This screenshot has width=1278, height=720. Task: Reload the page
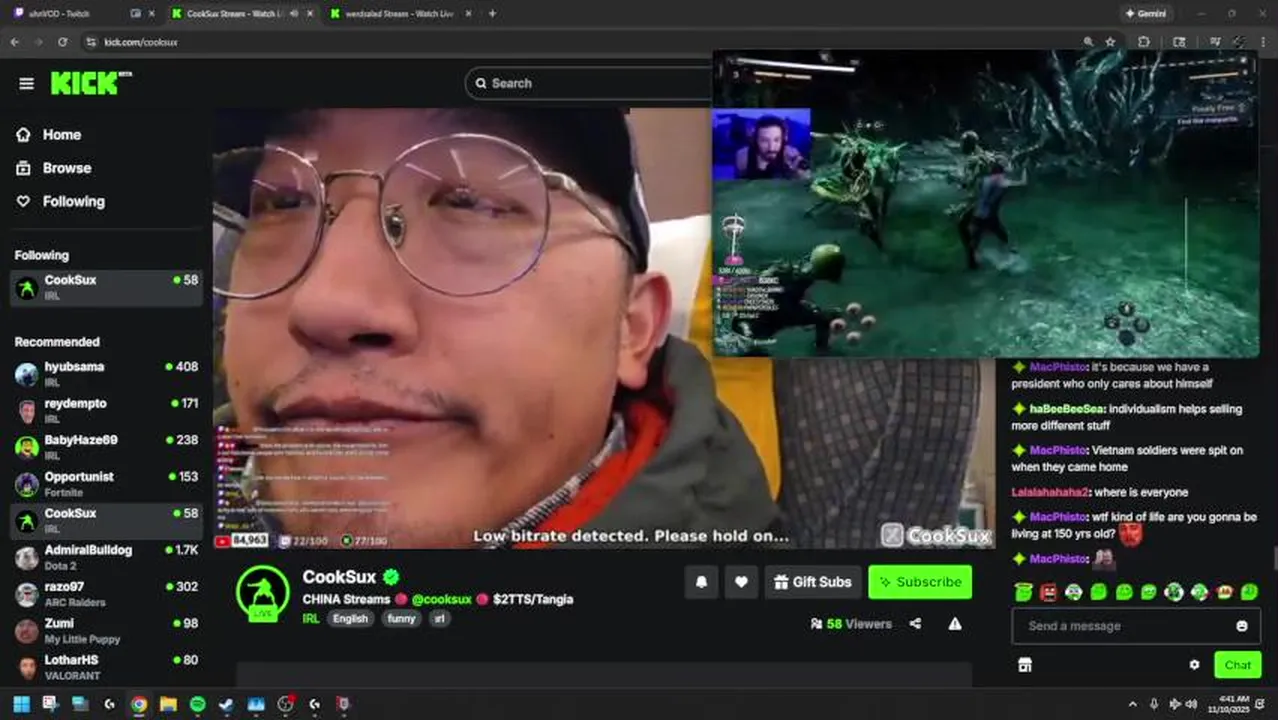tap(62, 42)
